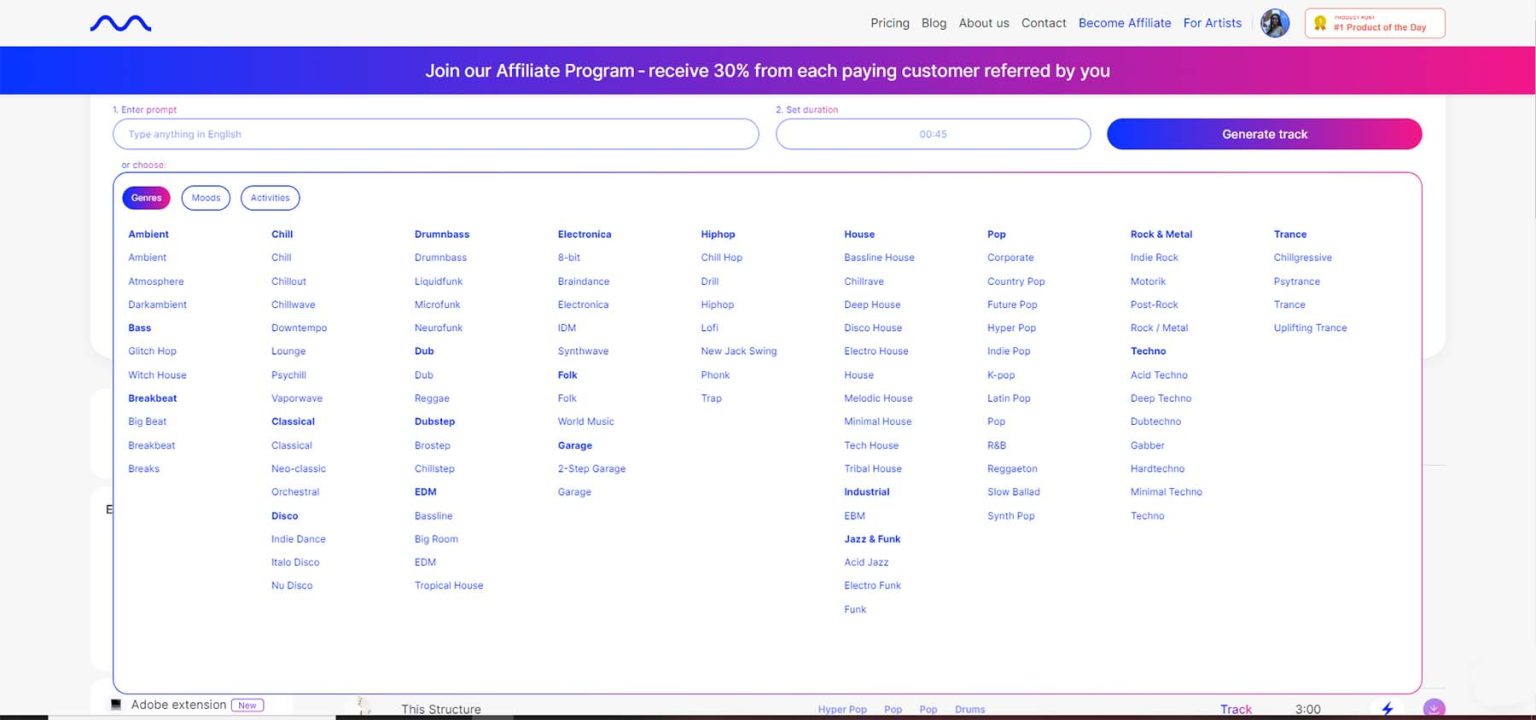Open the Pop tag selector
1536x720 pixels.
point(893,709)
